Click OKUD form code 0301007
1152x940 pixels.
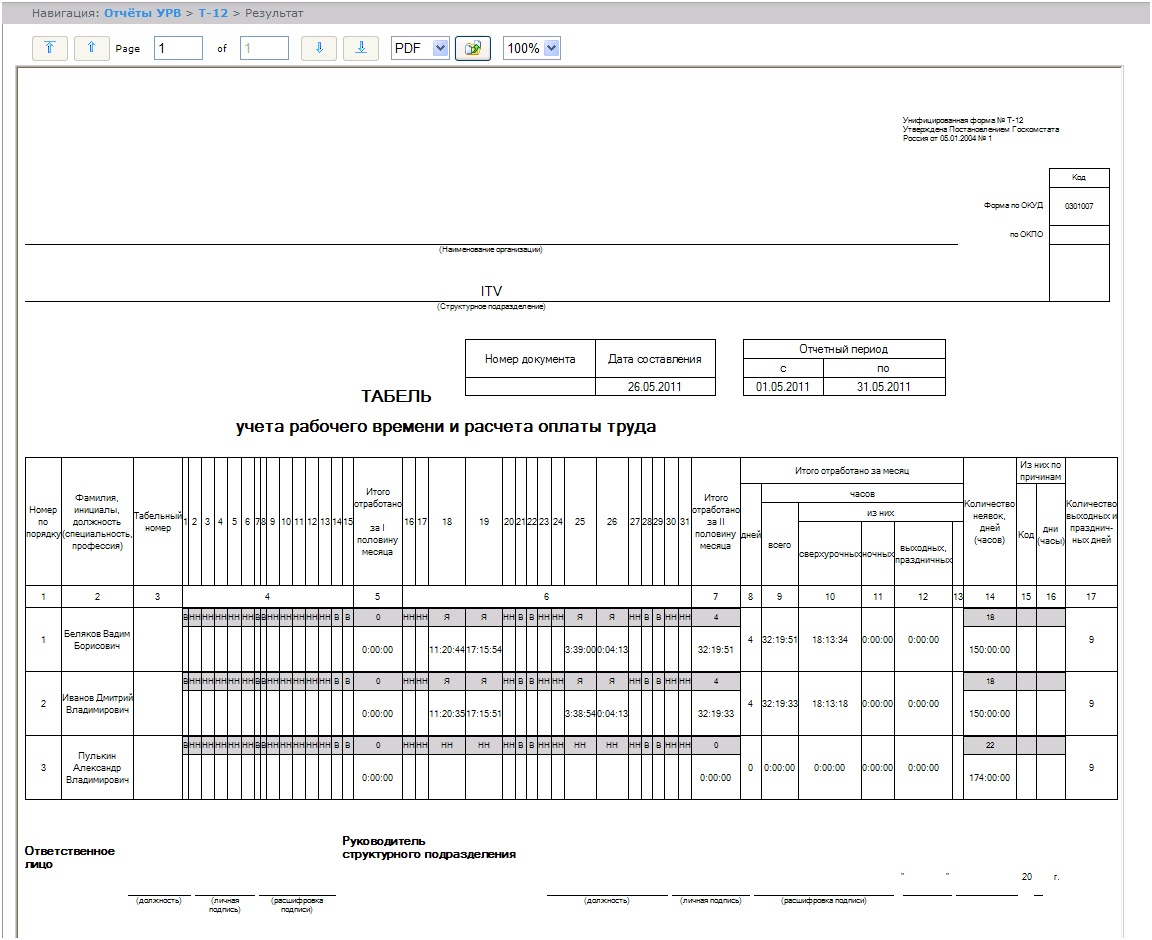(x=1079, y=207)
